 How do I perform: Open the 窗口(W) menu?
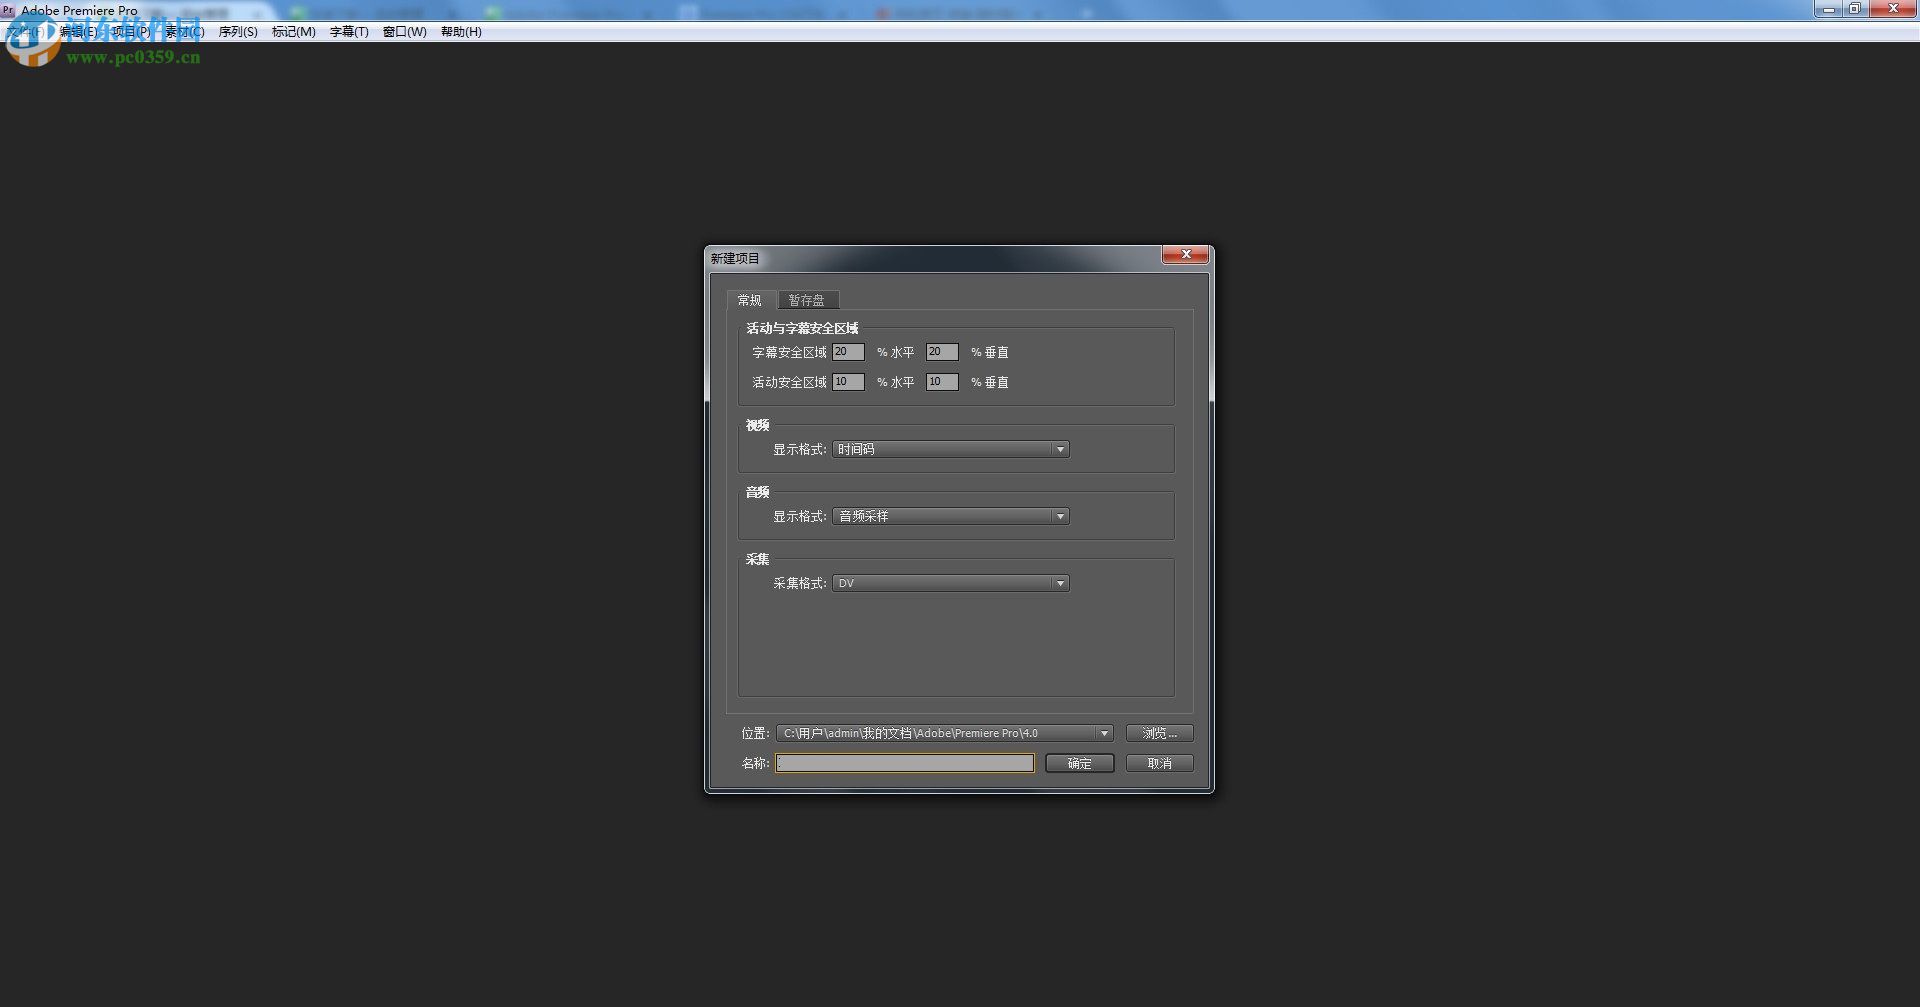[x=404, y=31]
